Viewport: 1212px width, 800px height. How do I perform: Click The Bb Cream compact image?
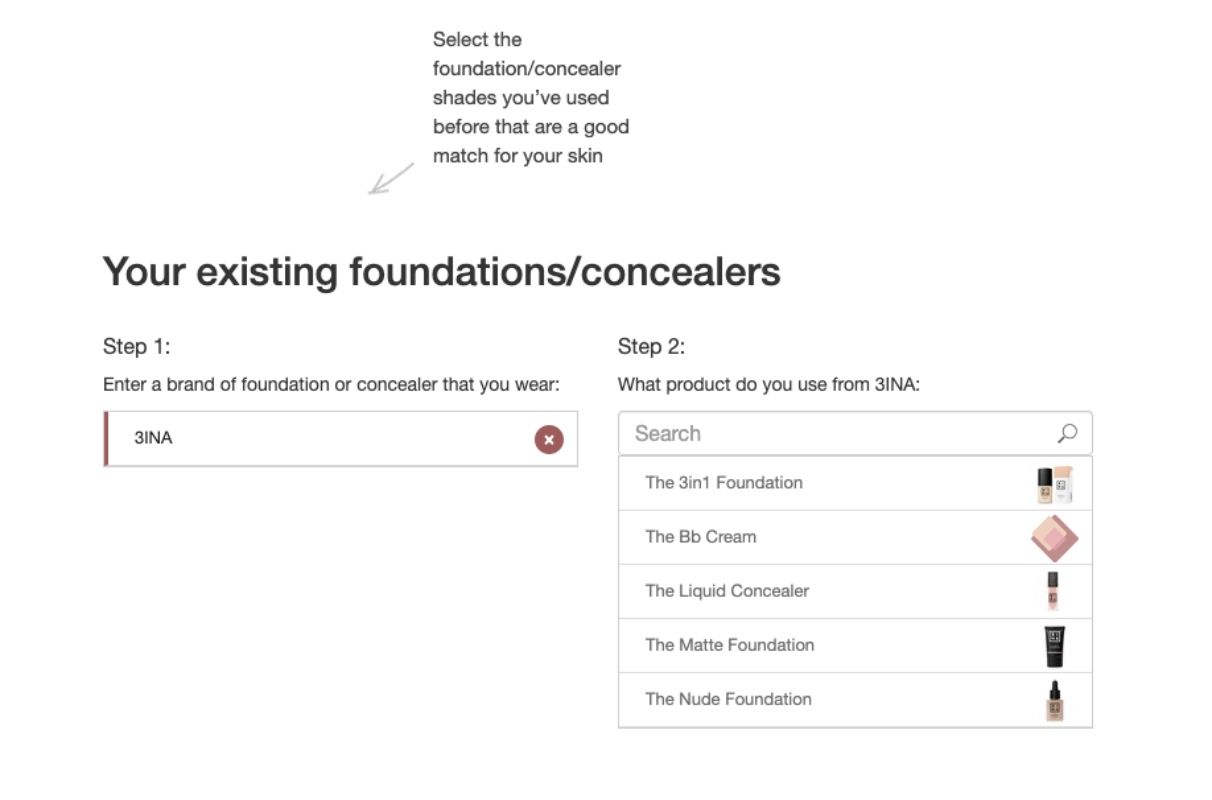(1054, 538)
